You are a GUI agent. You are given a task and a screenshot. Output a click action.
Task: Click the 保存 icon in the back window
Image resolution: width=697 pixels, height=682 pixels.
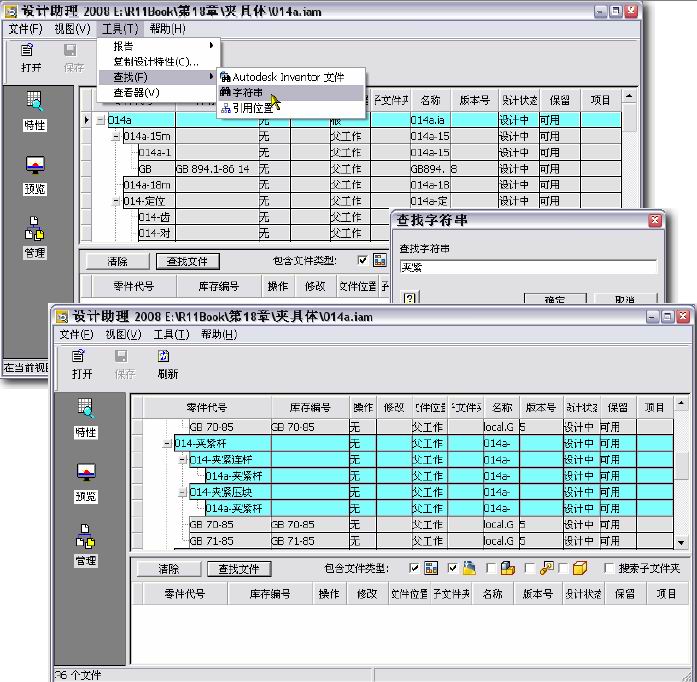70,50
